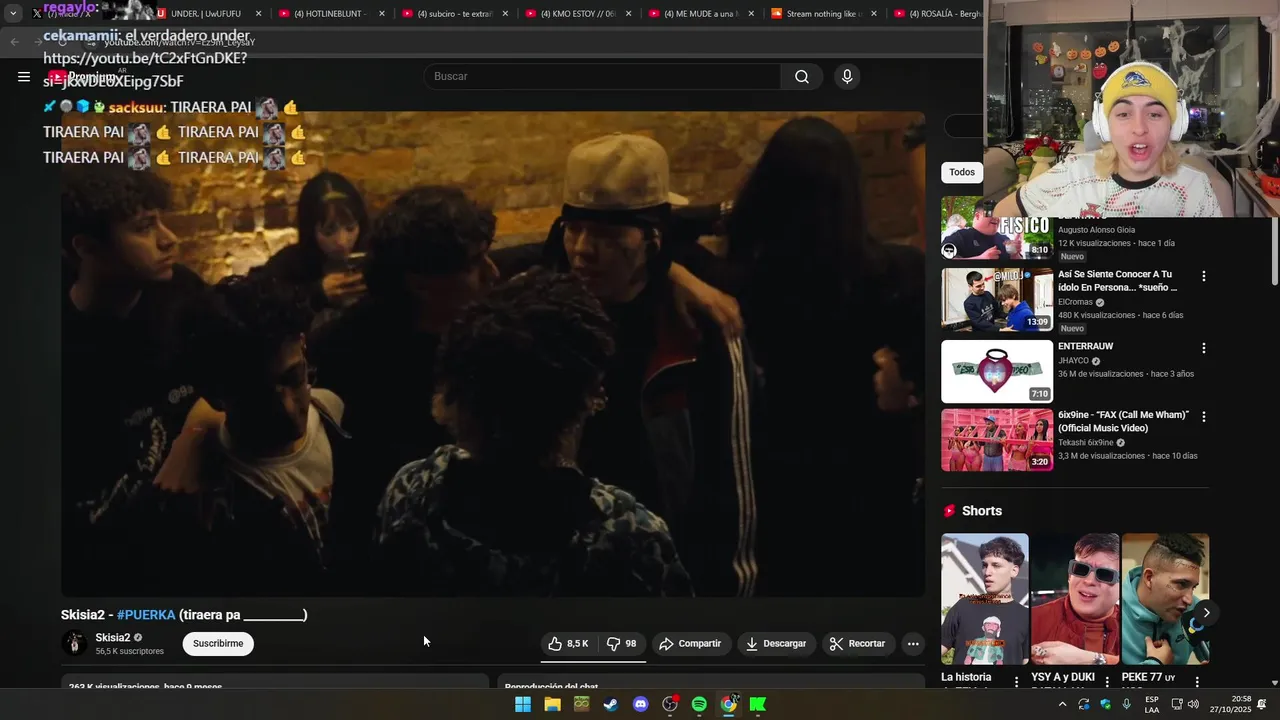Open Windows Security shield tray icon

1105,704
